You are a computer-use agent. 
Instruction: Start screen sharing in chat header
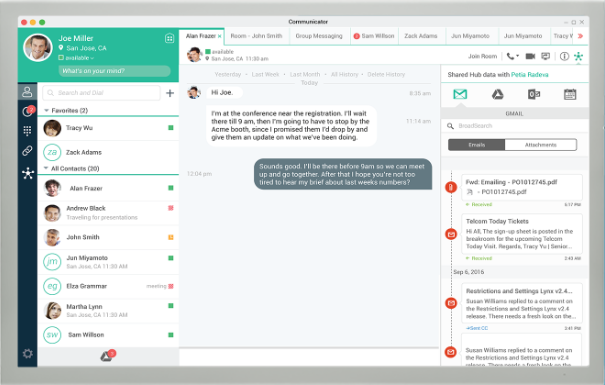(x=546, y=56)
